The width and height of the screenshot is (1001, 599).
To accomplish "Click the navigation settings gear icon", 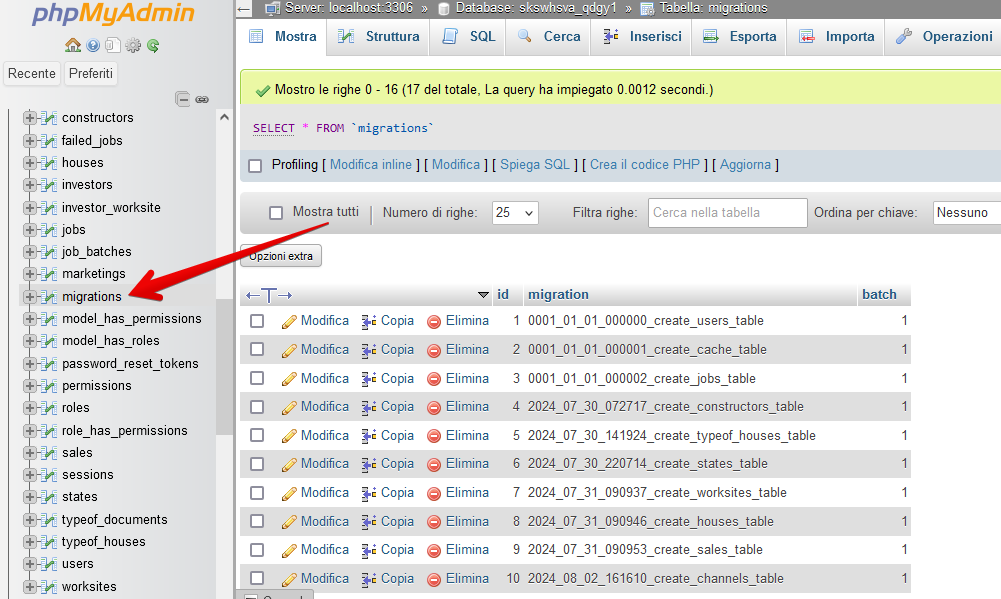I will (x=133, y=45).
